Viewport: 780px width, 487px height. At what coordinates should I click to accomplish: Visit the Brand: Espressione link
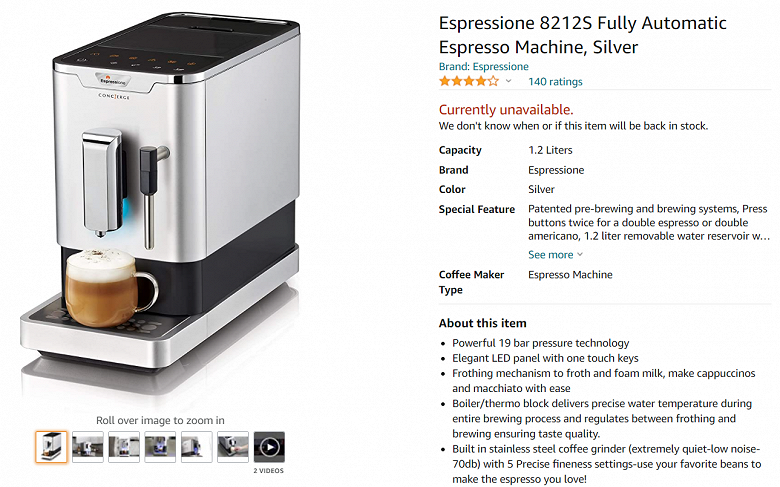point(484,66)
